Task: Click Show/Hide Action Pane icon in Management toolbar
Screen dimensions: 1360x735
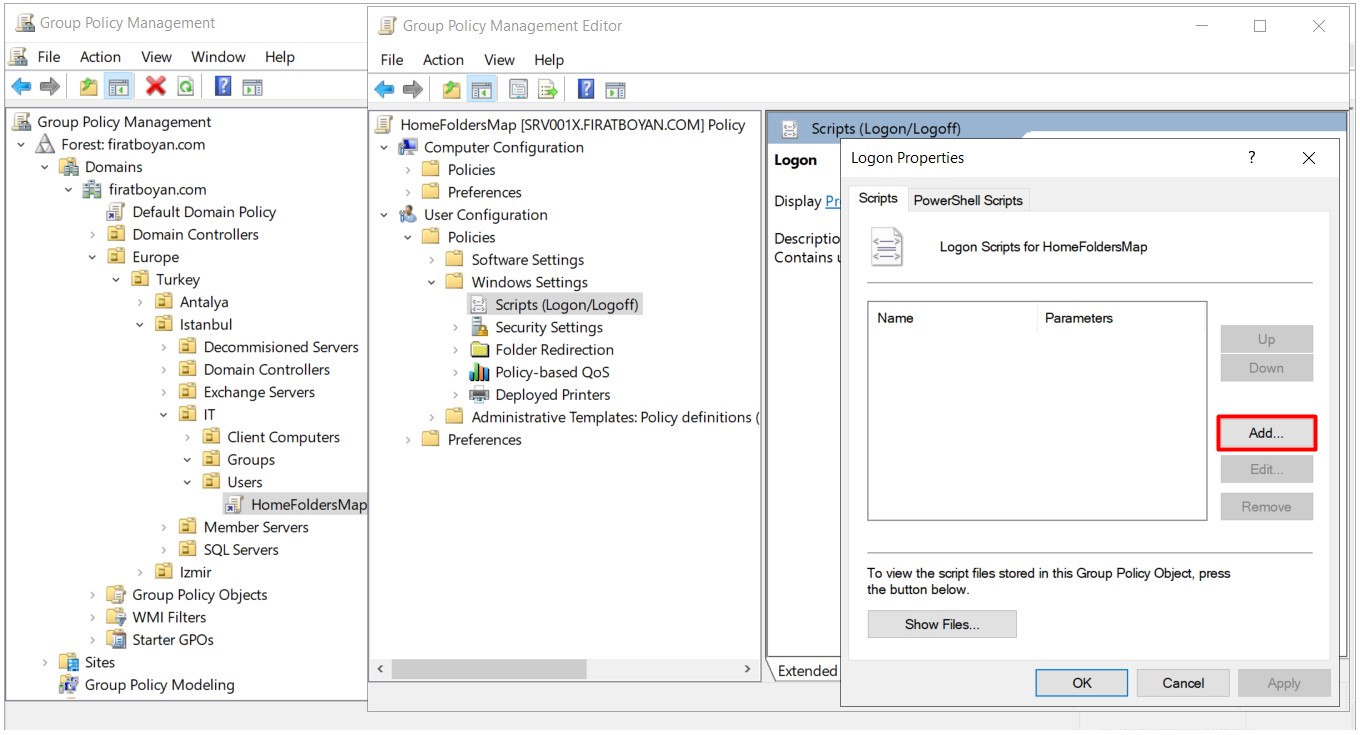Action: pyautogui.click(x=253, y=87)
